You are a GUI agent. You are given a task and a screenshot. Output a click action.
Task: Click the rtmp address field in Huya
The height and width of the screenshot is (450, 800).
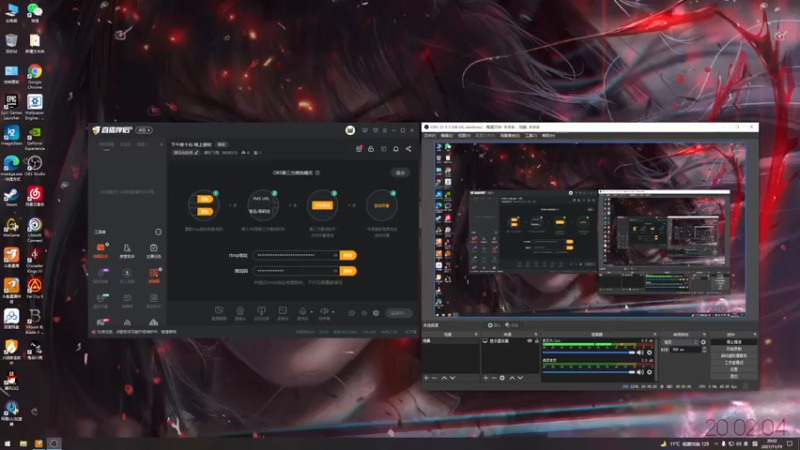pyautogui.click(x=296, y=255)
